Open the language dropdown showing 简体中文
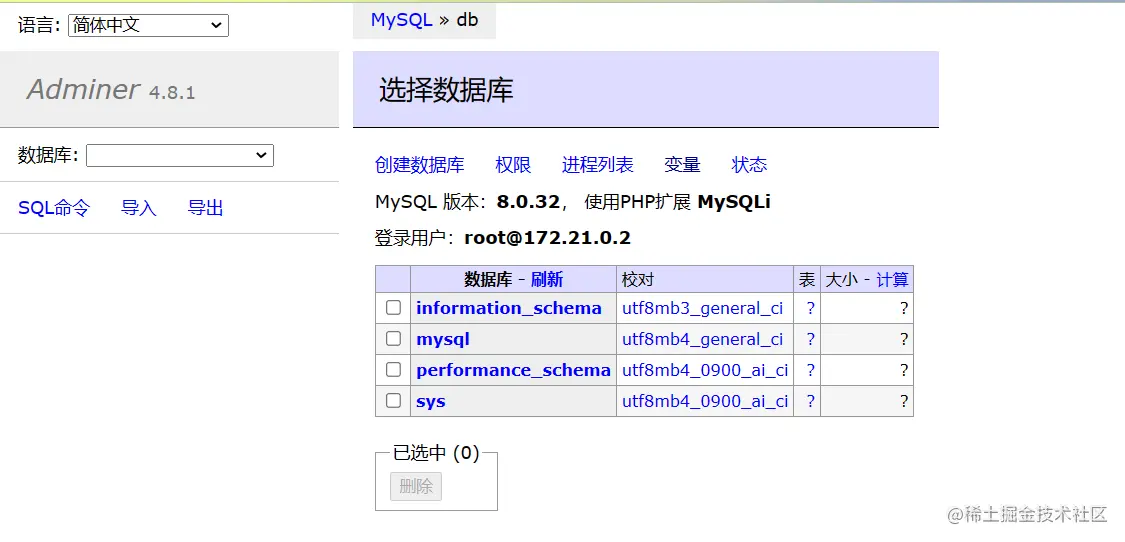 pos(149,26)
